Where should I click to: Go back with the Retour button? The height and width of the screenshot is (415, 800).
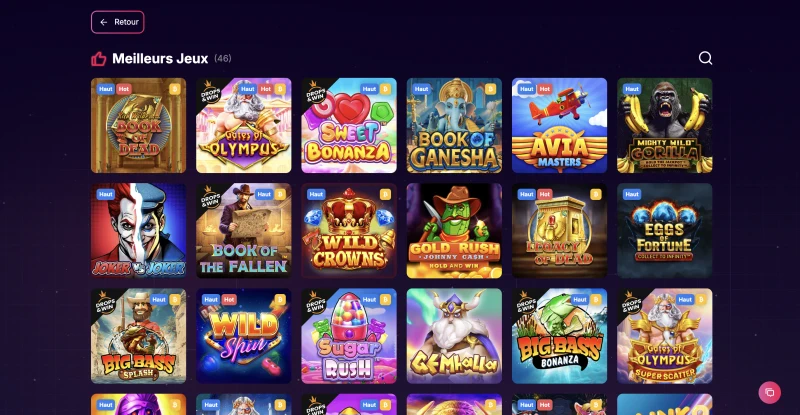(x=118, y=22)
